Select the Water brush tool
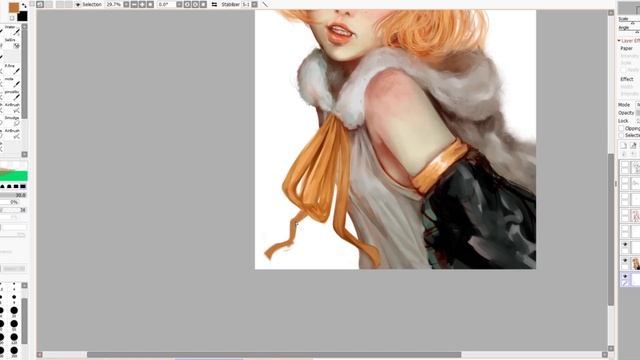Screen dimensions: 640x360 (x=12, y=30)
